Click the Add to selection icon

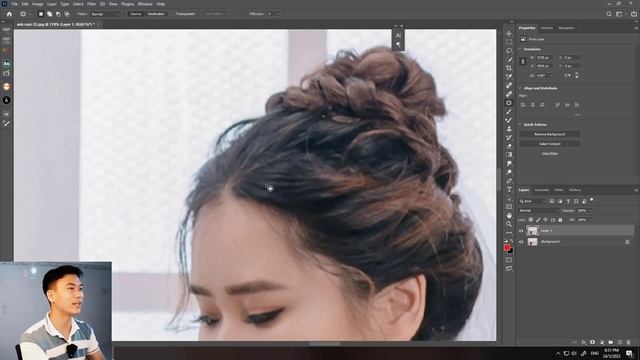(49, 14)
